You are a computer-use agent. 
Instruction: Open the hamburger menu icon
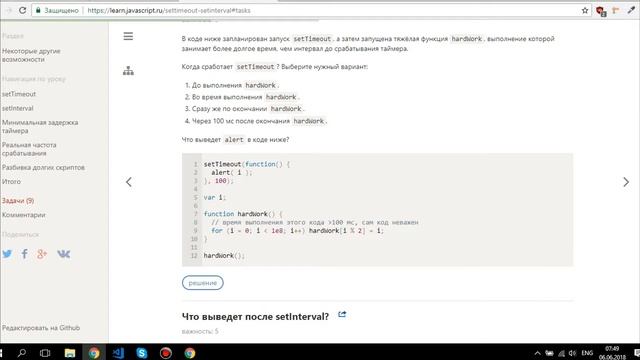(128, 36)
